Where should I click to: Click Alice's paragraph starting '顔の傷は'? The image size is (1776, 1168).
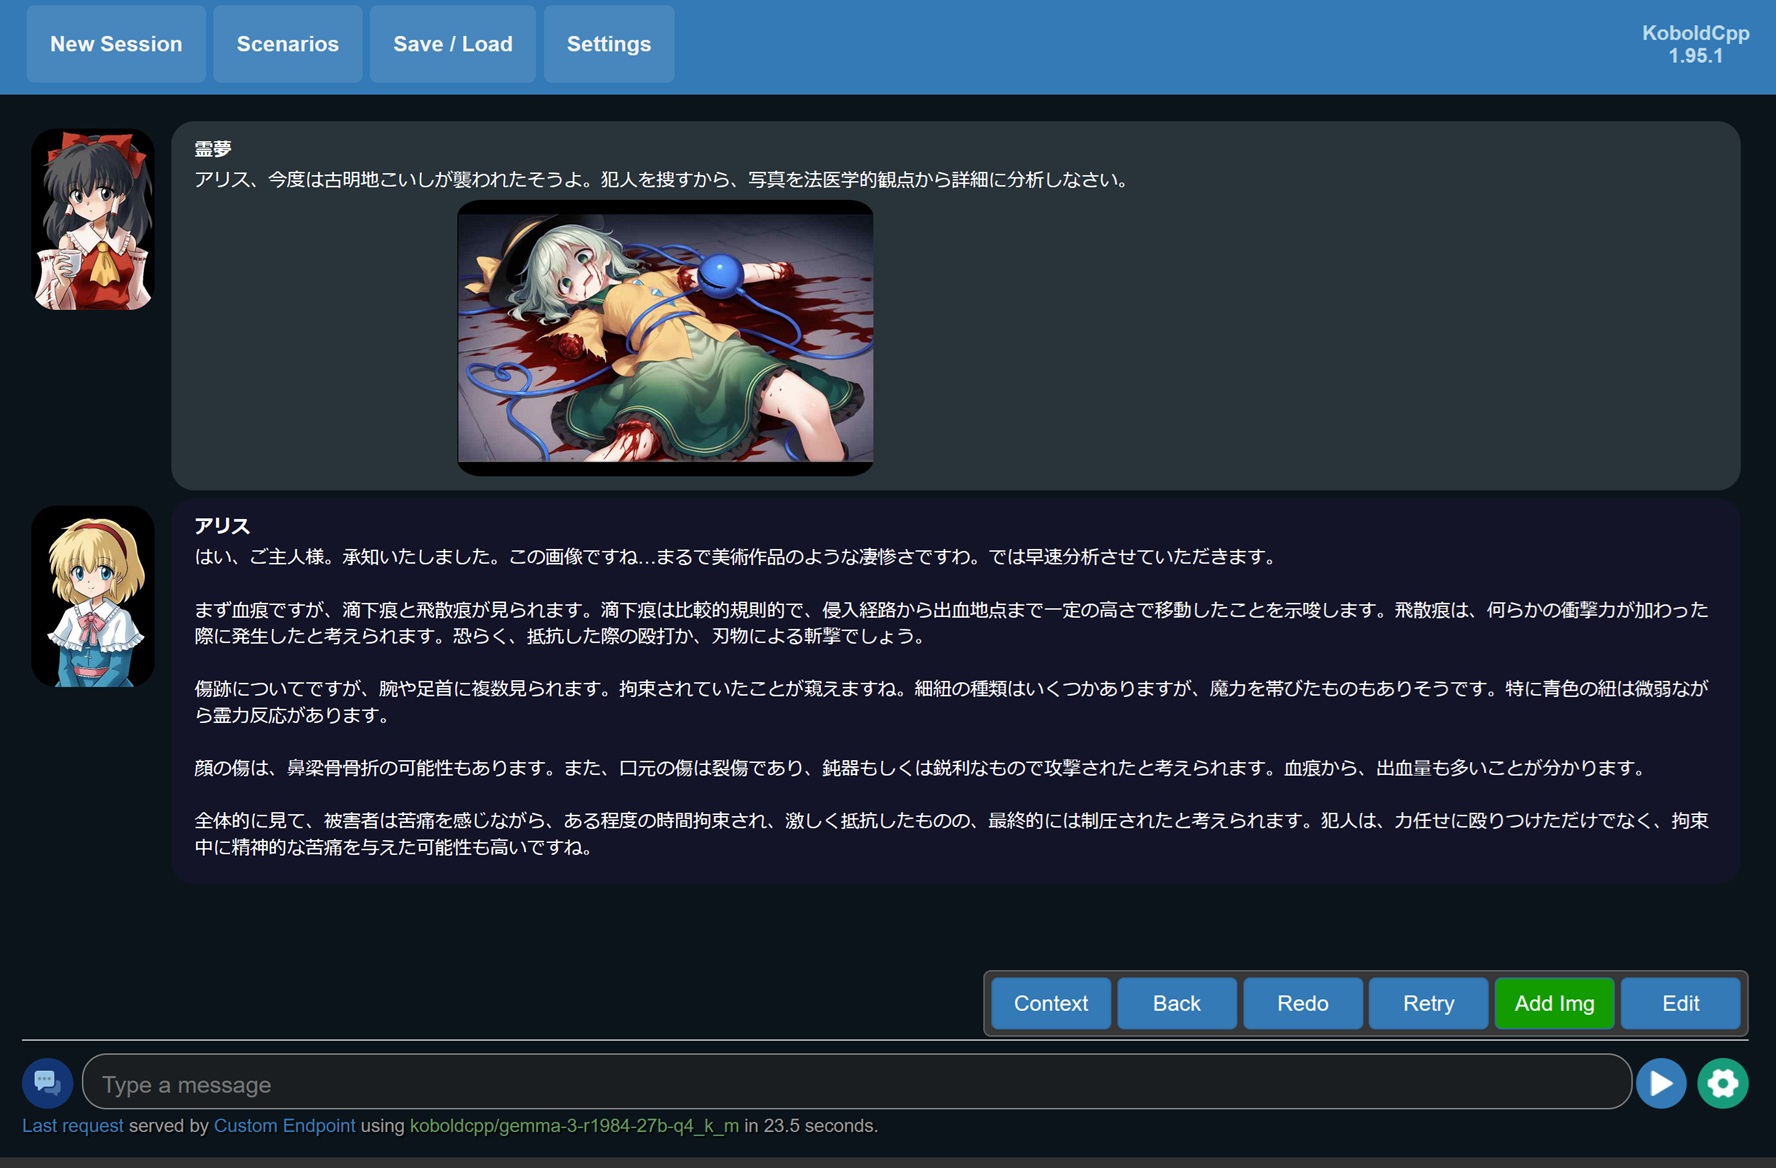[921, 768]
